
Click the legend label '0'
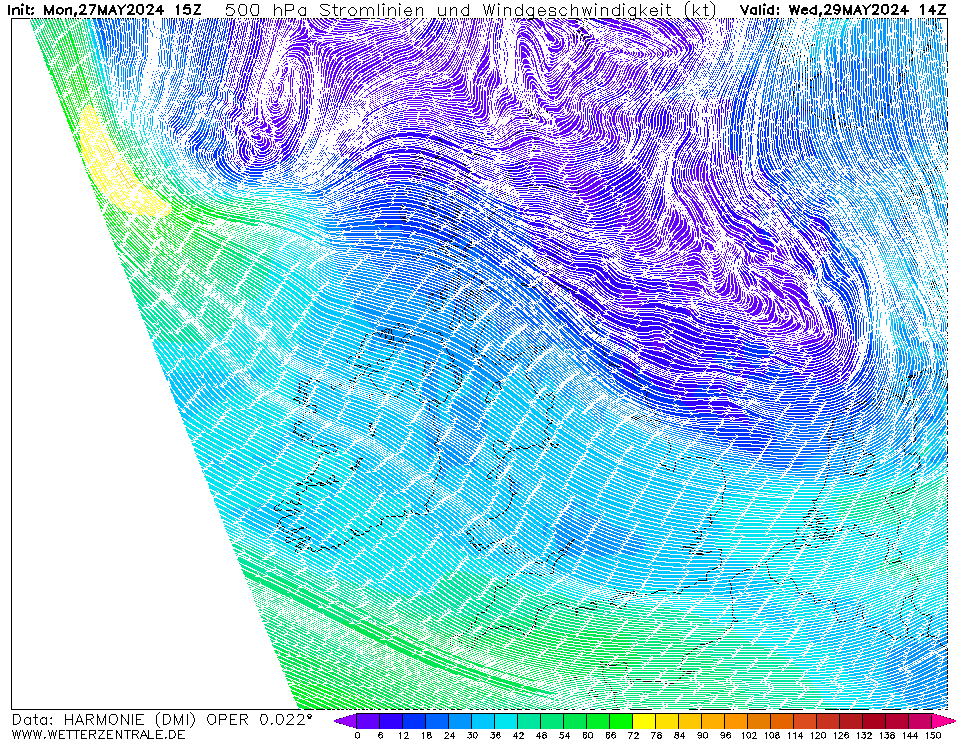357,735
